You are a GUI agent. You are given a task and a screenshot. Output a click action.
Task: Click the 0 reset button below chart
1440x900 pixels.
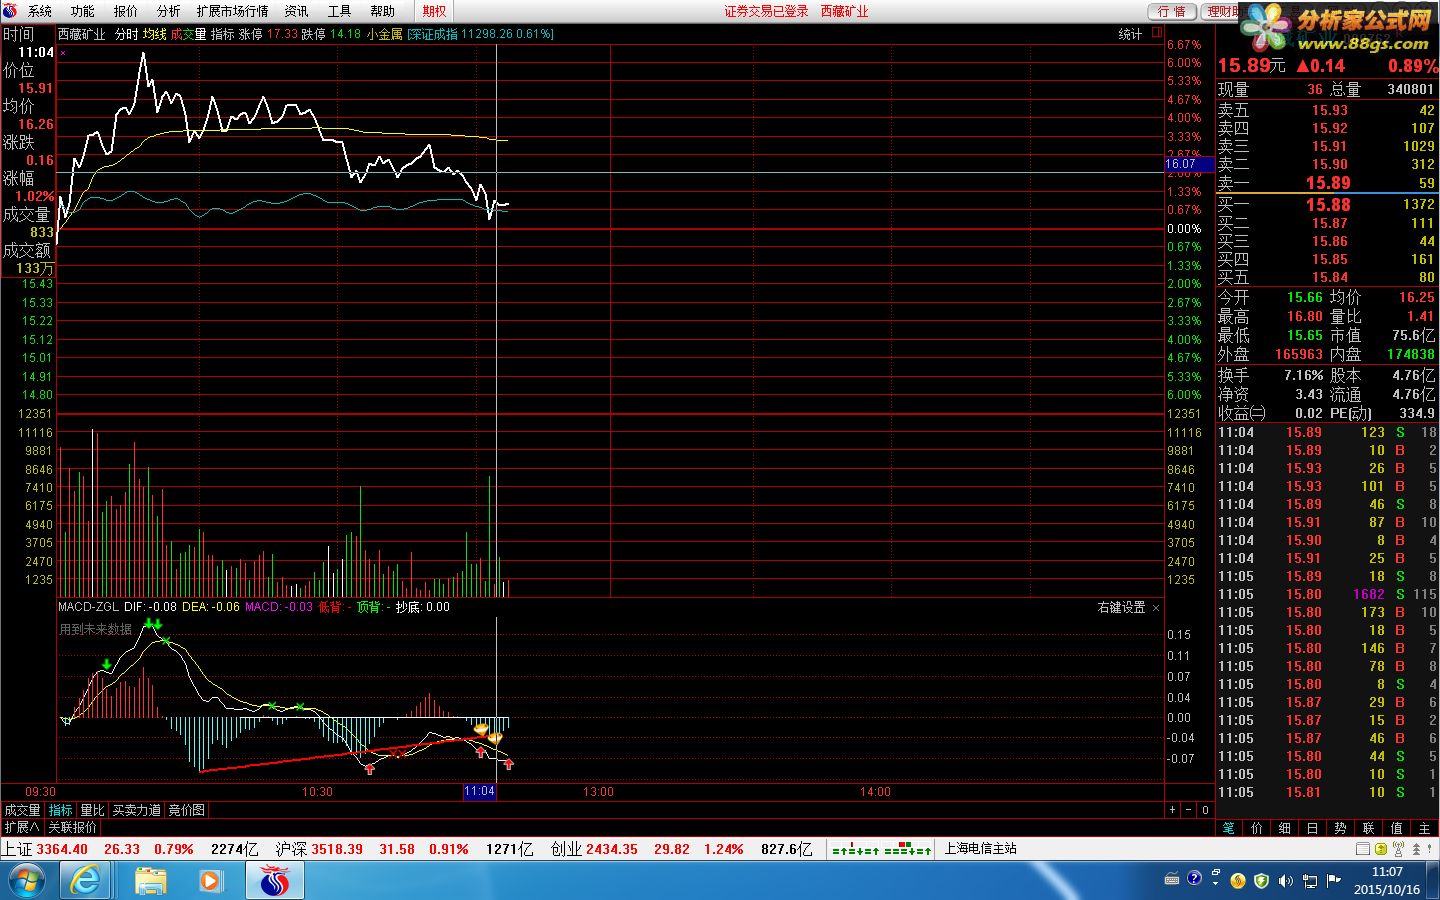1205,810
